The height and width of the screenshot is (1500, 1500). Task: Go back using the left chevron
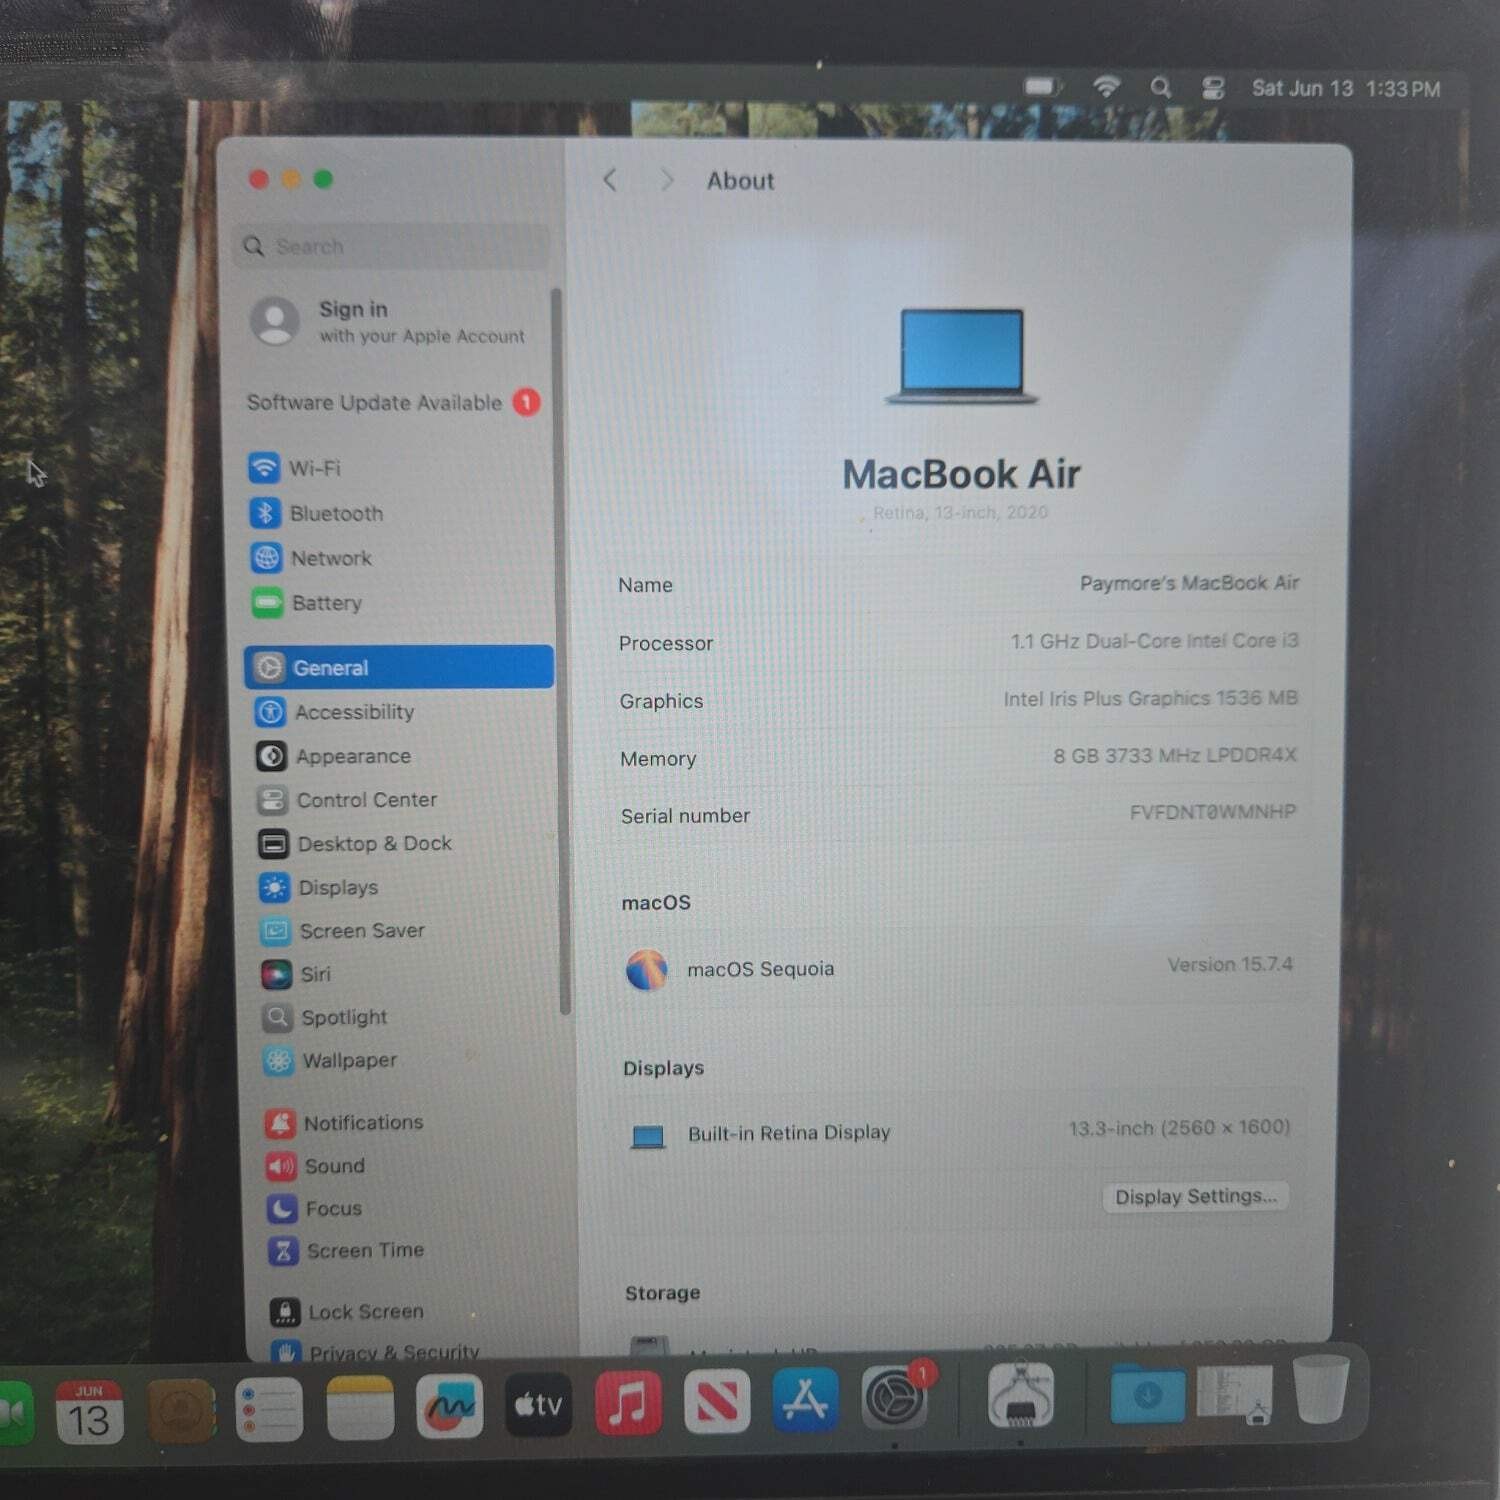(x=610, y=180)
